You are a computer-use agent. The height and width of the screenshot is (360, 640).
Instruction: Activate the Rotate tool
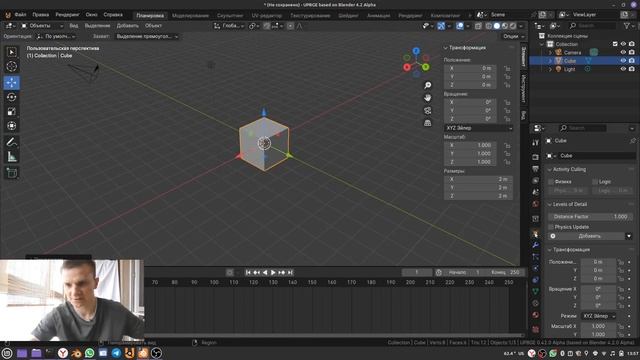pos(11,97)
